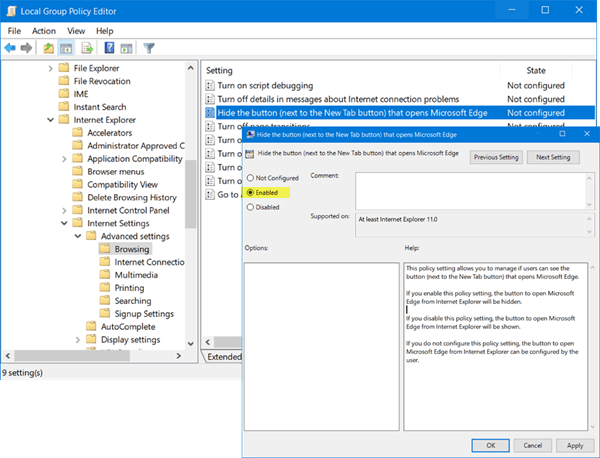Select the File Revocation folder
The height and width of the screenshot is (458, 600).
point(102,81)
